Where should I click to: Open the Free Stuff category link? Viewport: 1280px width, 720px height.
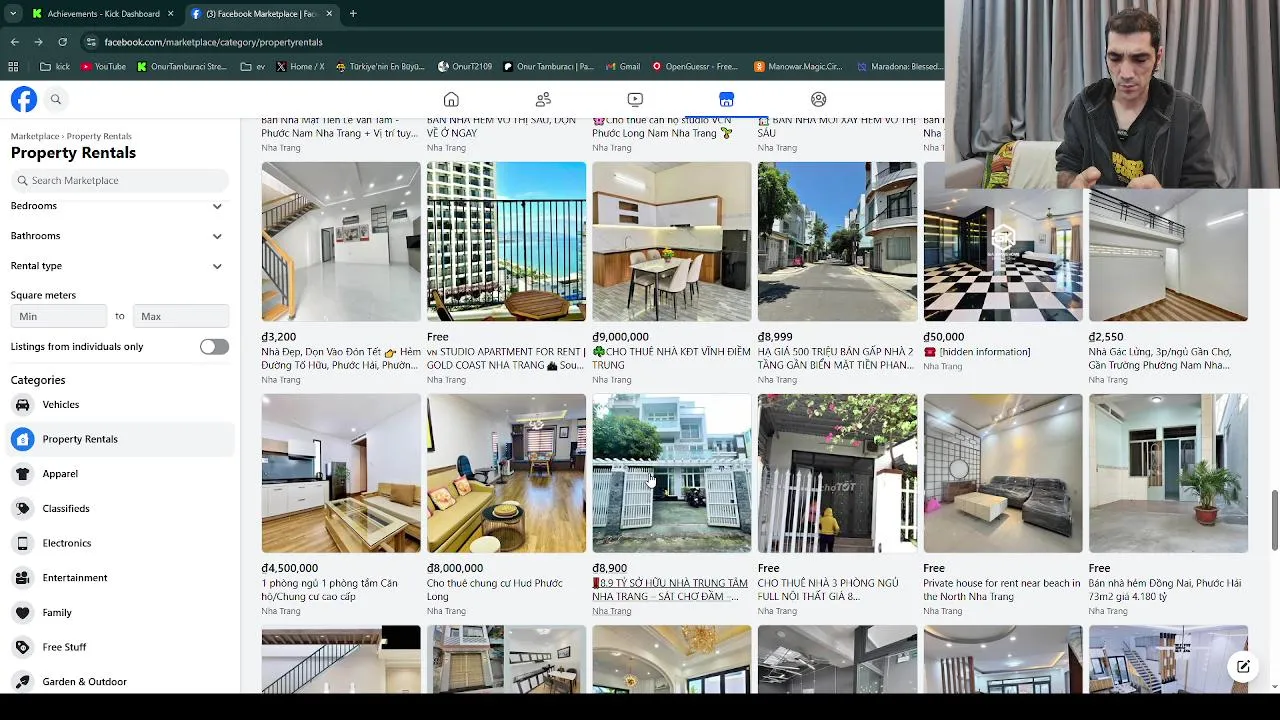(x=64, y=647)
